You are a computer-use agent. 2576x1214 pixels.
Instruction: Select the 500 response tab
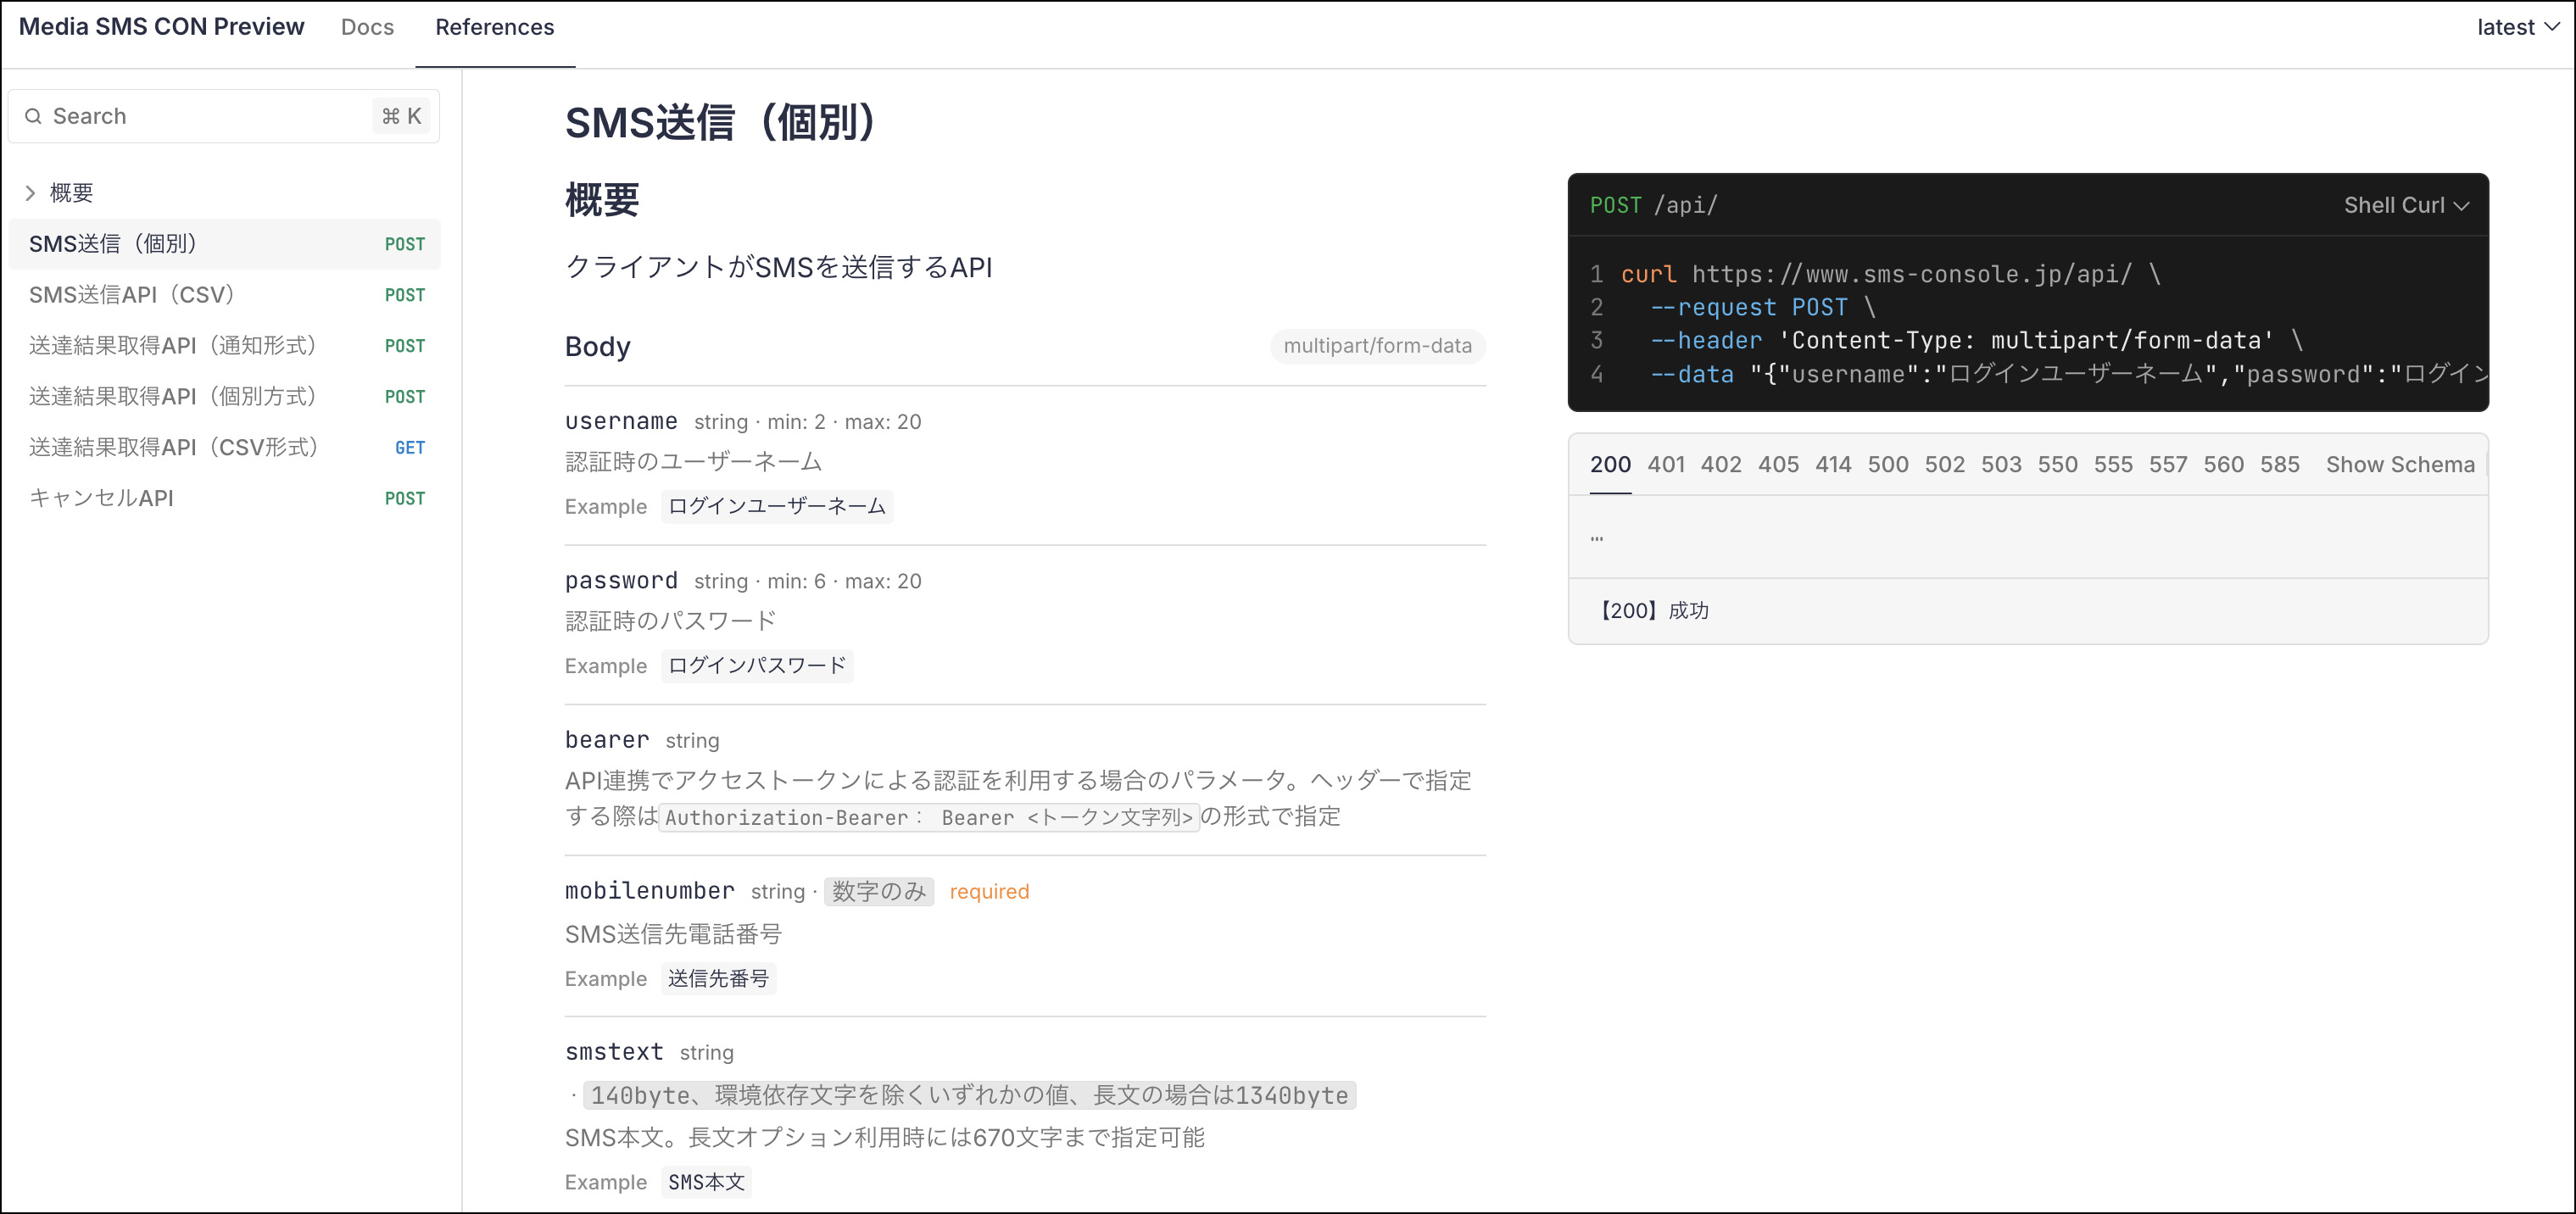coord(1888,465)
